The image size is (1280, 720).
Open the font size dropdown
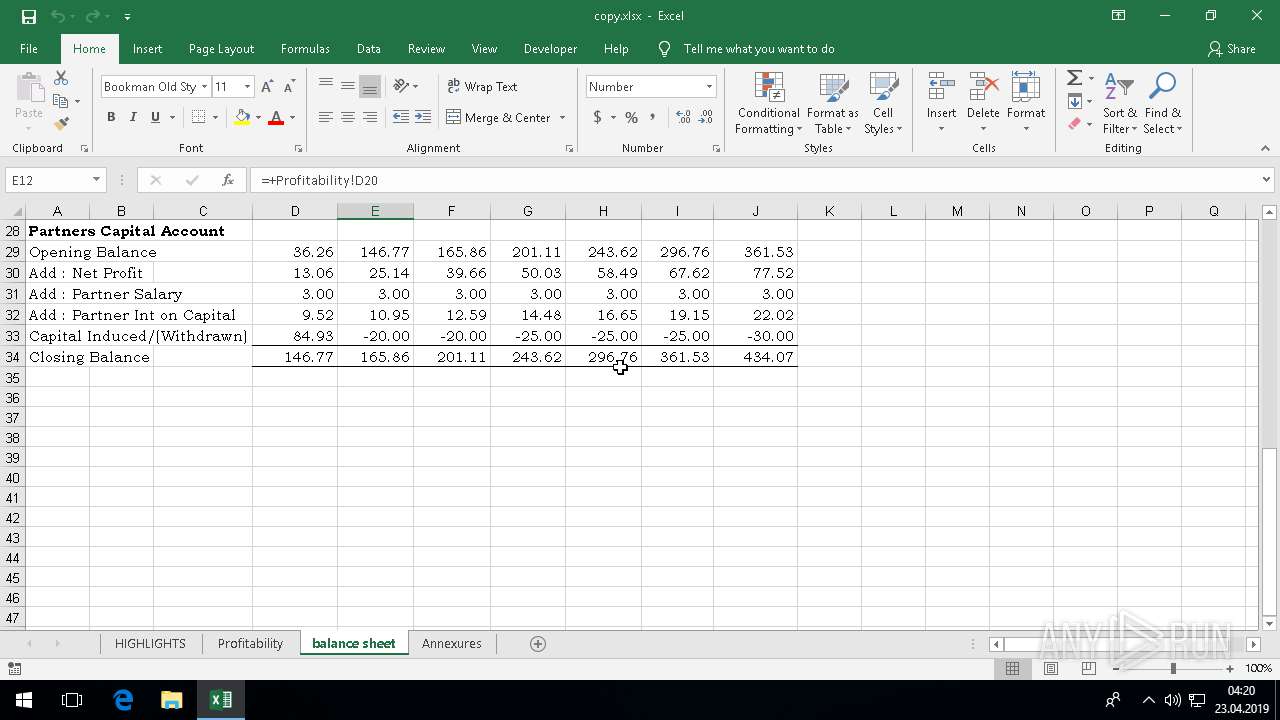pos(247,87)
